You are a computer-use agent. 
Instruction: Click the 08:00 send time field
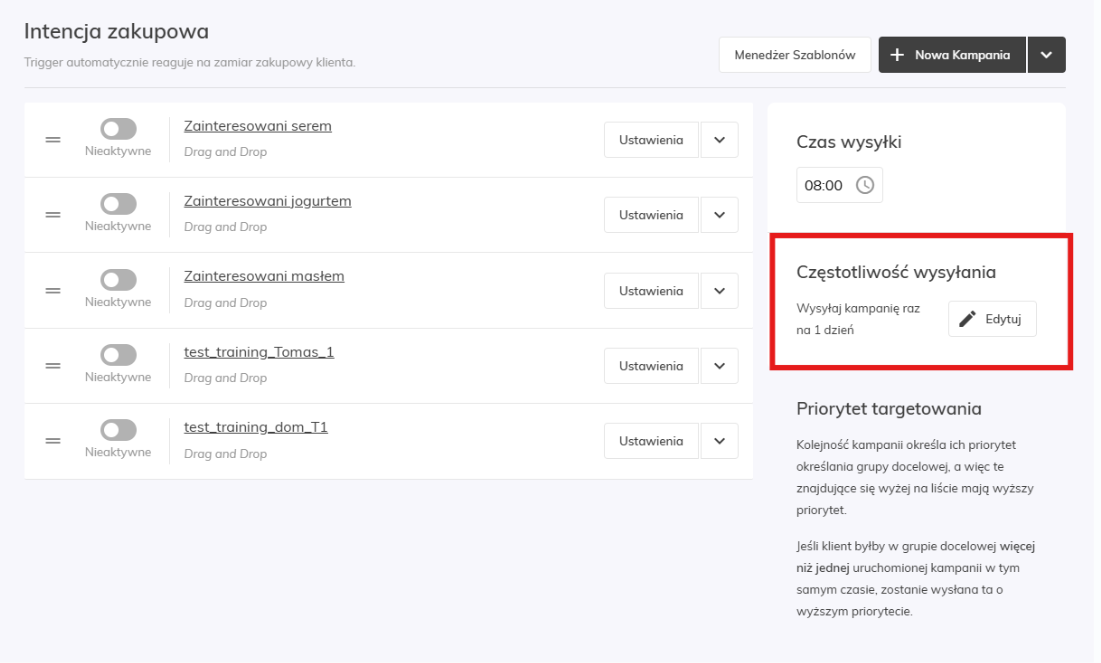[824, 185]
